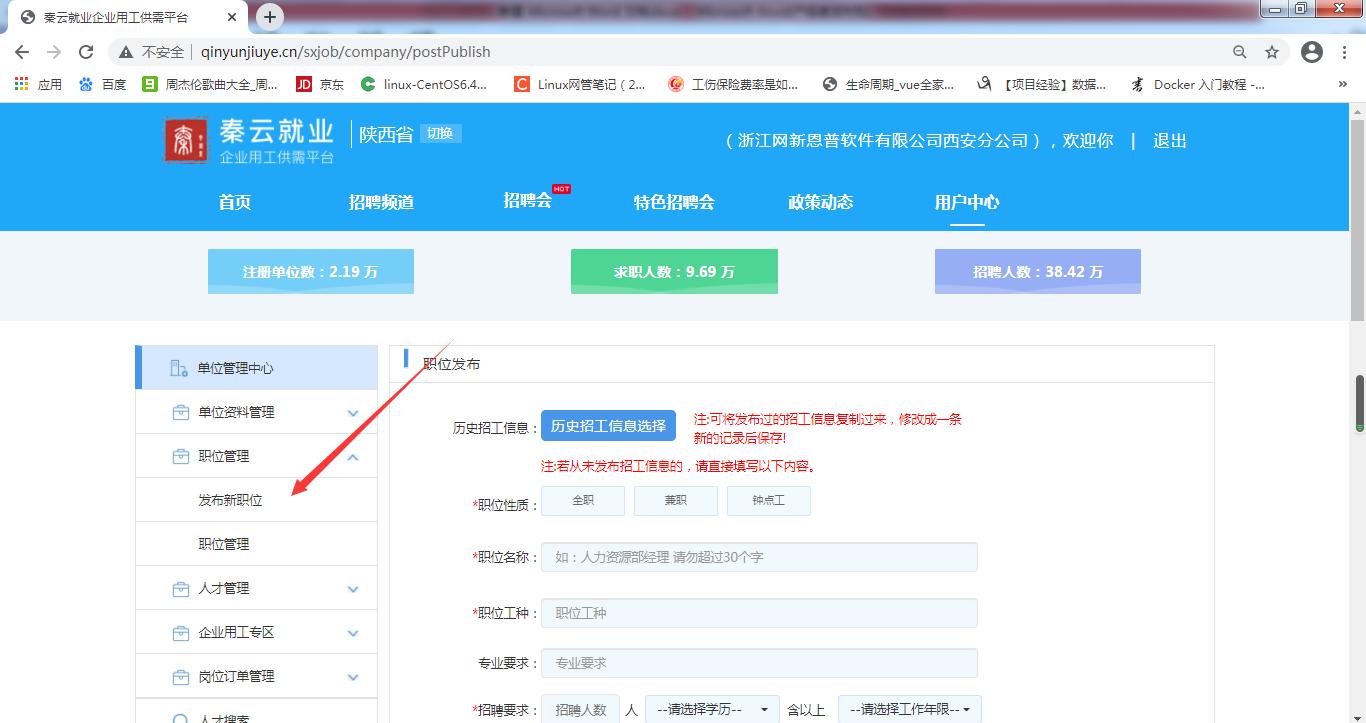Collapse the 职位管理 sidebar section

[256, 456]
